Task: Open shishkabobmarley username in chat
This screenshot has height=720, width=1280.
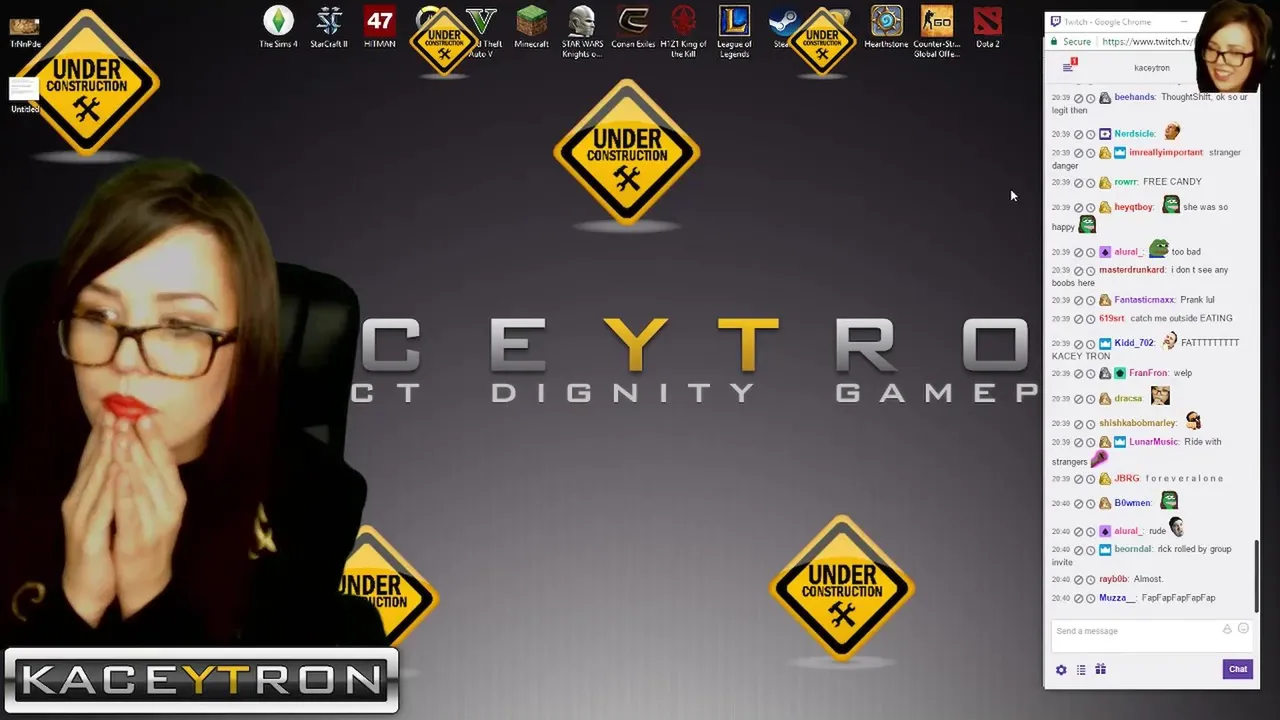Action: 1137,423
